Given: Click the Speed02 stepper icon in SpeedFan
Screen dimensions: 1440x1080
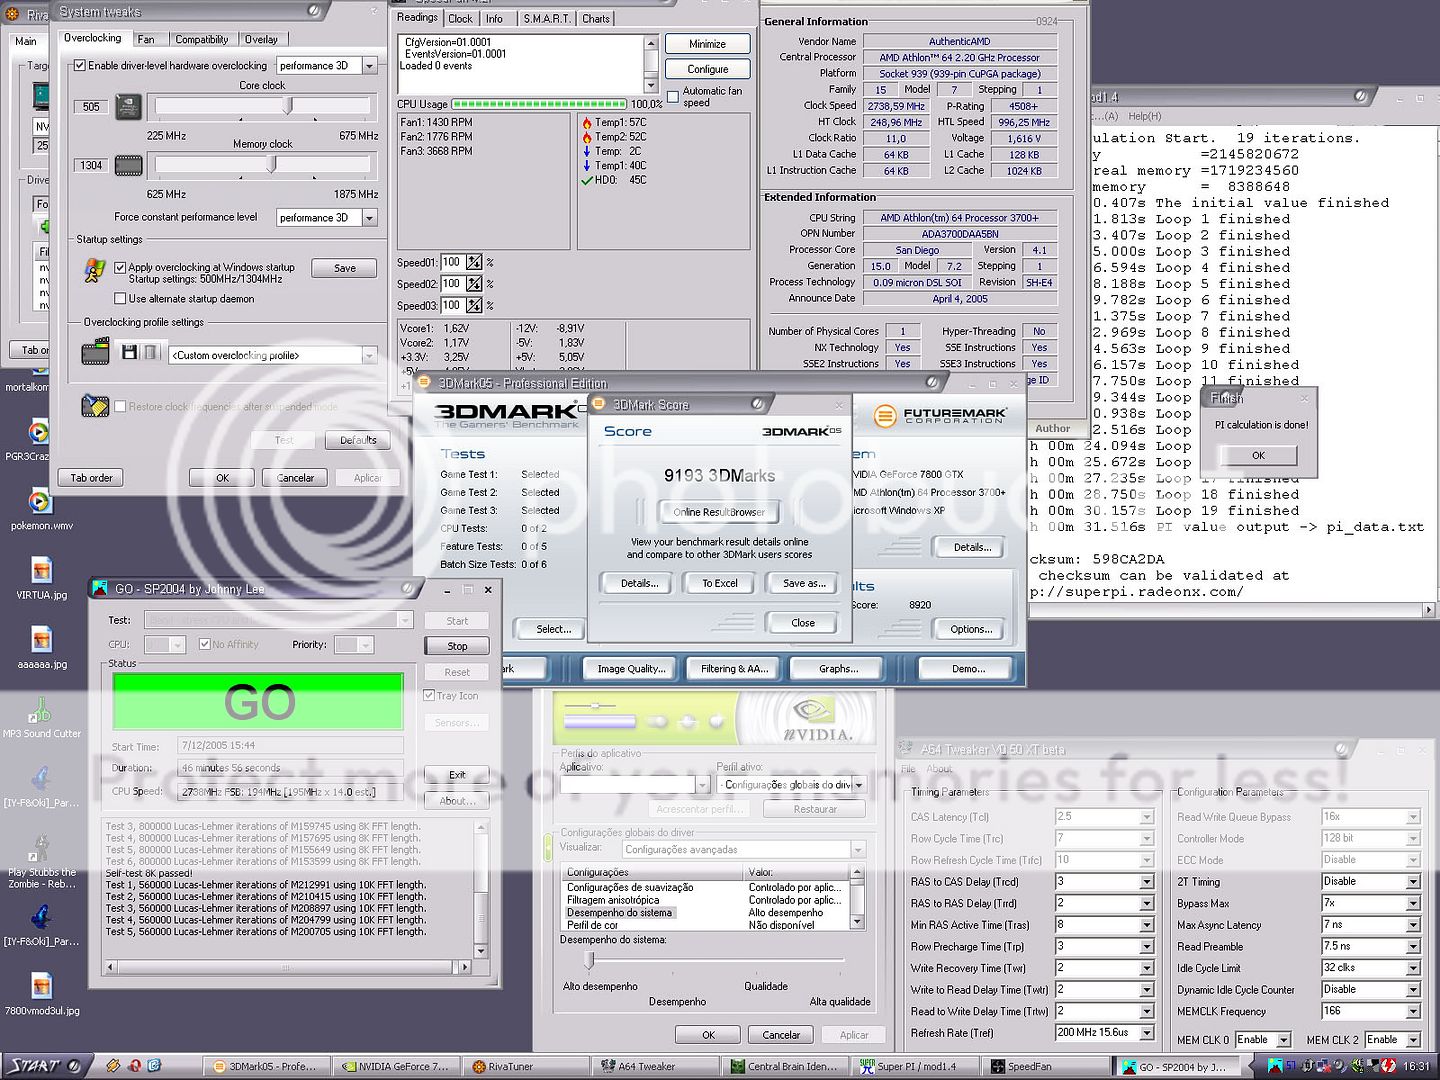Looking at the screenshot, I should (474, 284).
